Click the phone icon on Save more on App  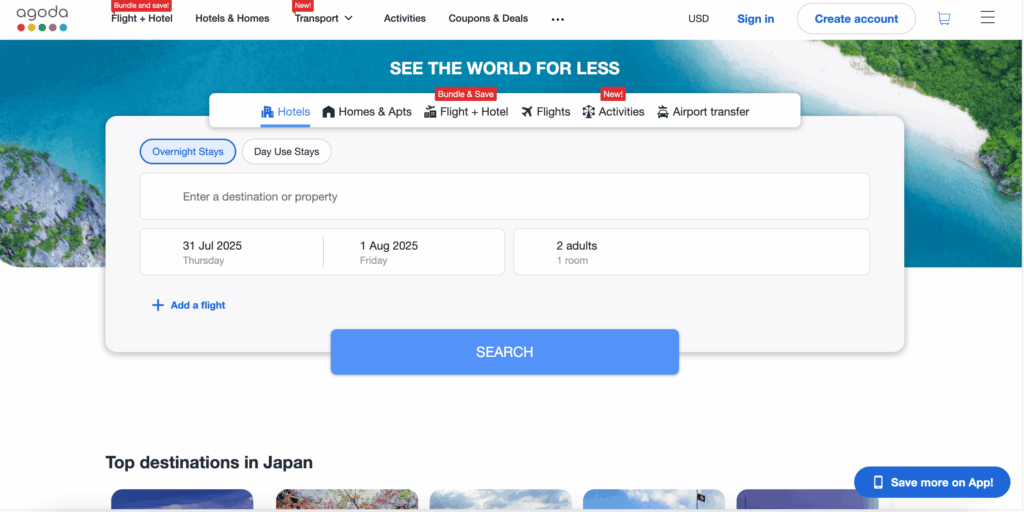pos(878,482)
